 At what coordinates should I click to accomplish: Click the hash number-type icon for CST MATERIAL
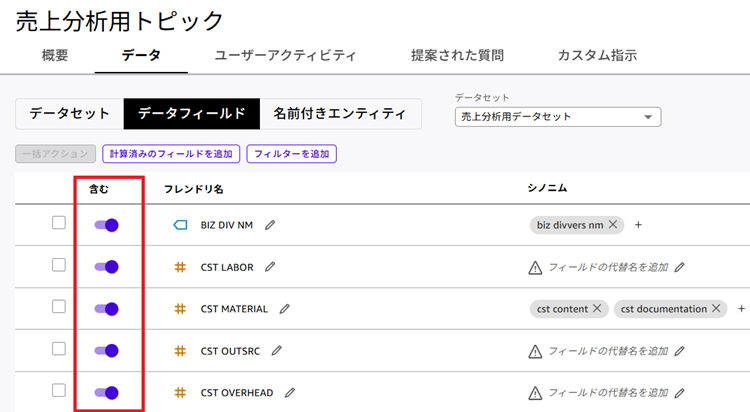180,309
